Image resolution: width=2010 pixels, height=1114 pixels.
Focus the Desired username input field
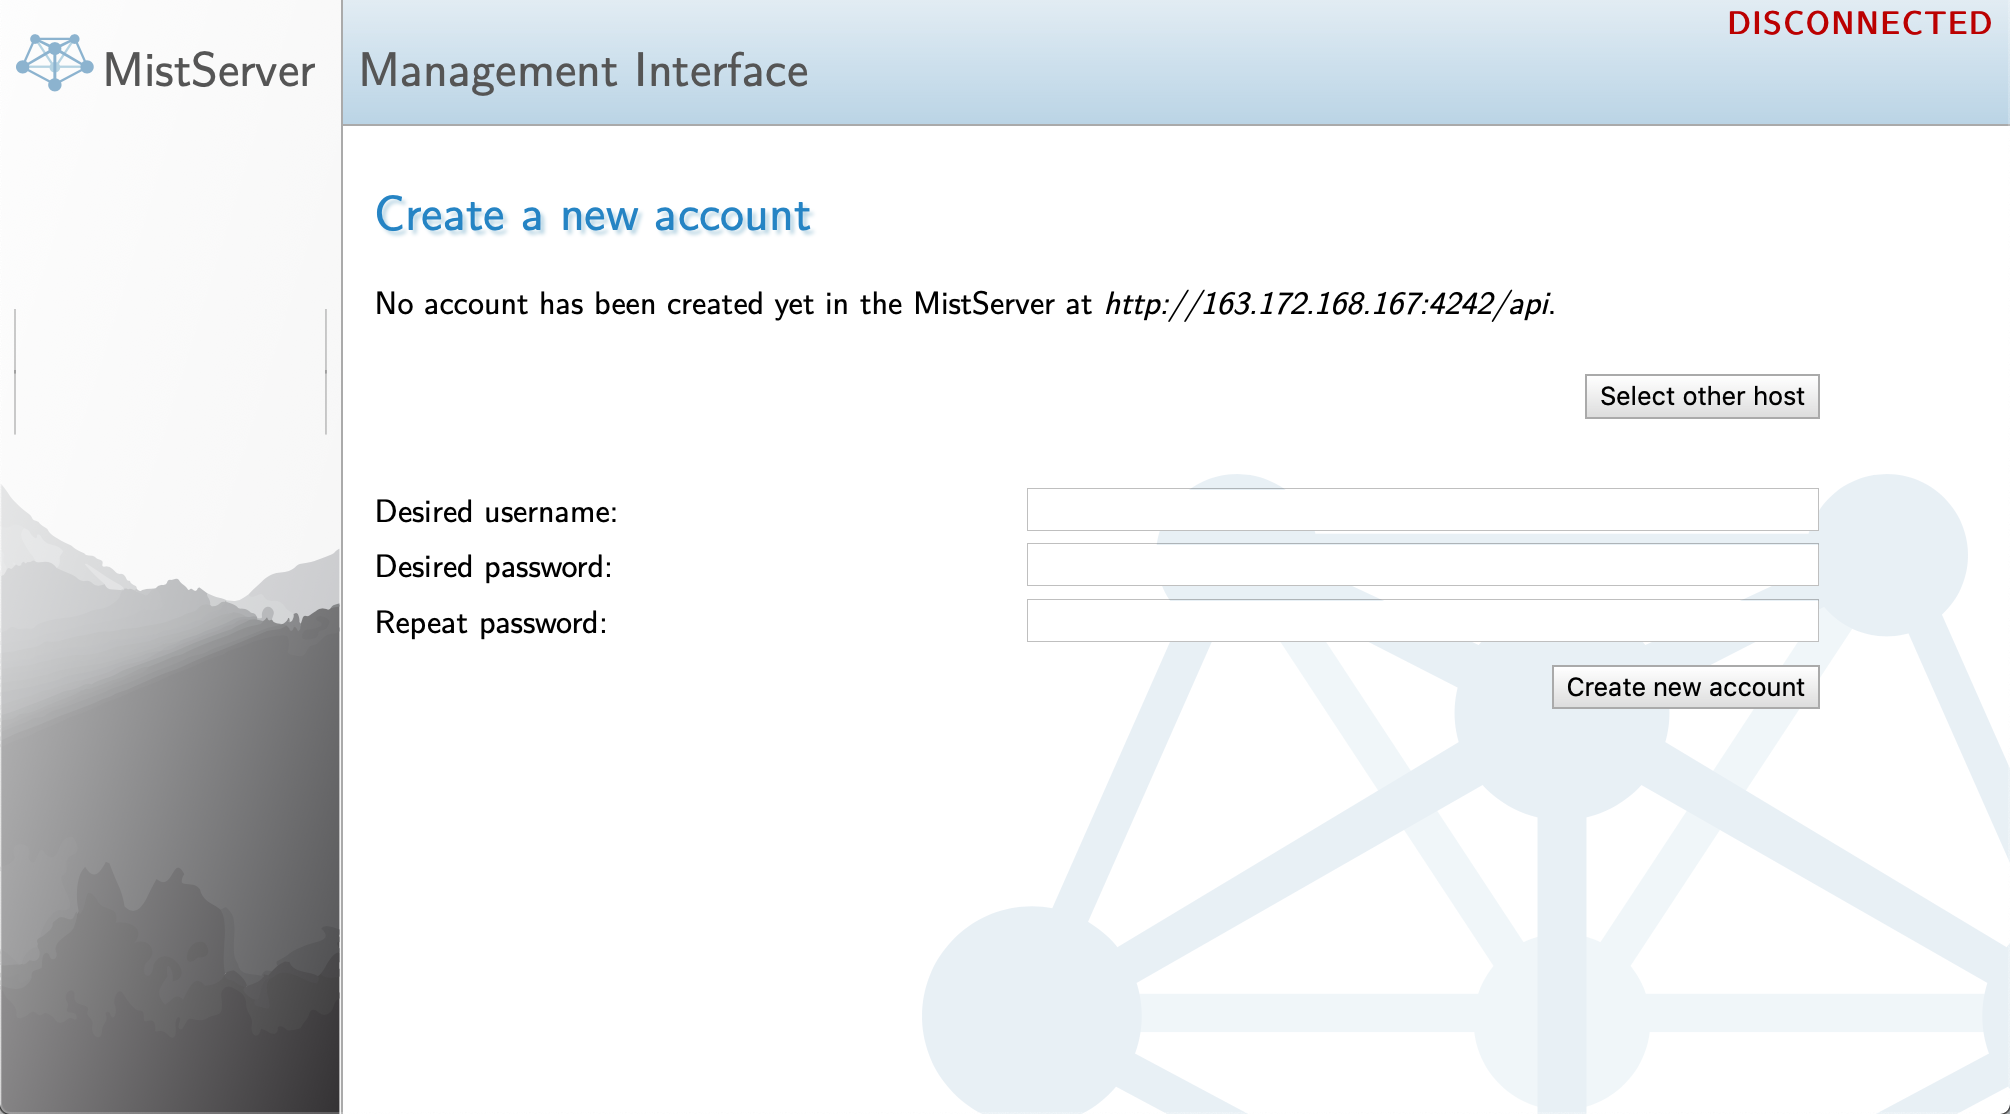(x=1421, y=510)
